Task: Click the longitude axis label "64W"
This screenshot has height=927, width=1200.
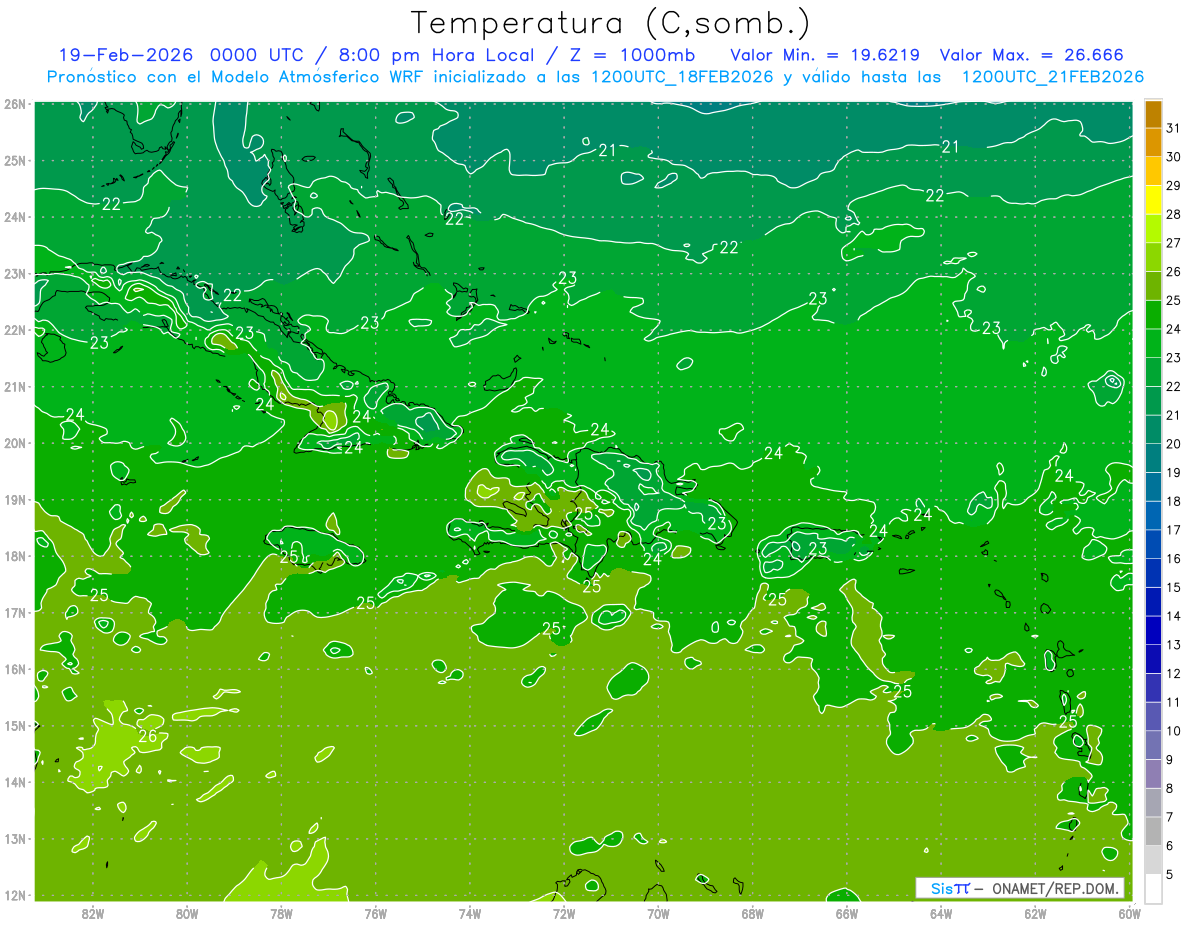Action: [941, 913]
